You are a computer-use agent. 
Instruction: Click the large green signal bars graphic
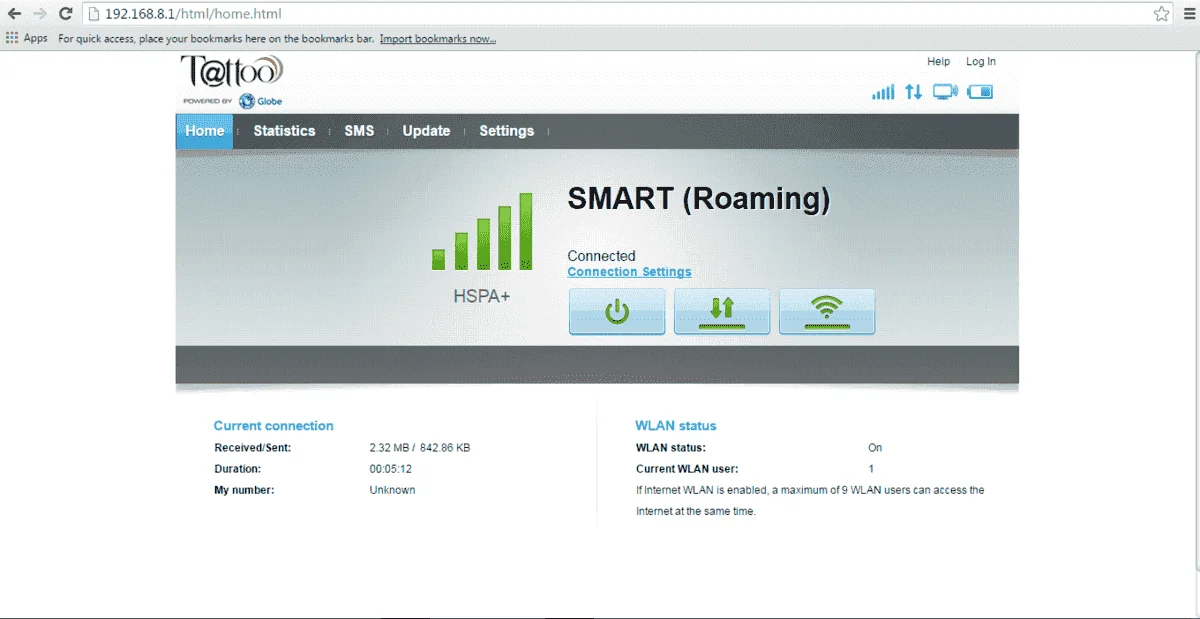[482, 231]
